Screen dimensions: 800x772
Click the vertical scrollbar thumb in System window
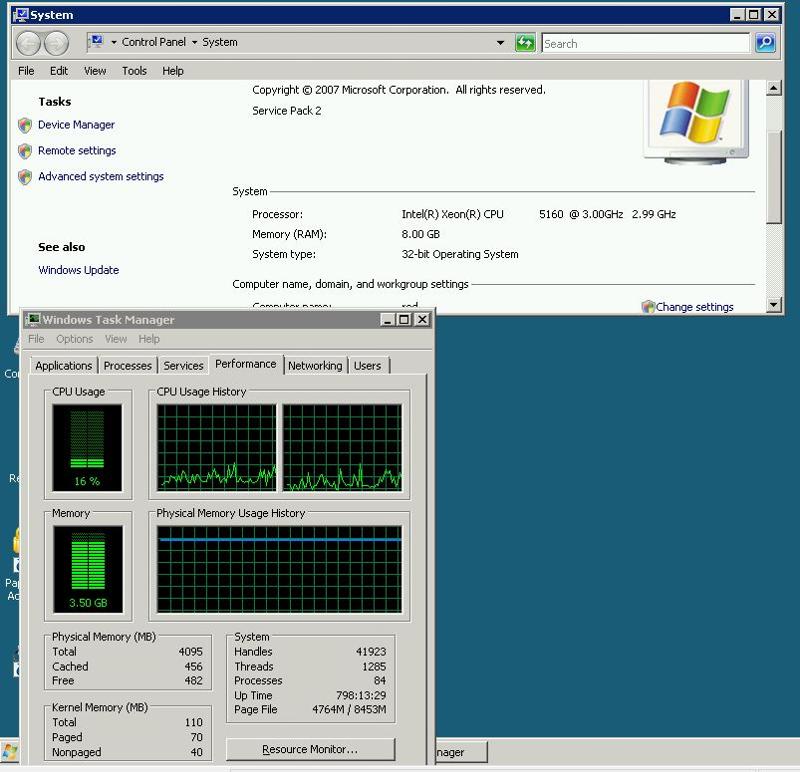point(773,177)
